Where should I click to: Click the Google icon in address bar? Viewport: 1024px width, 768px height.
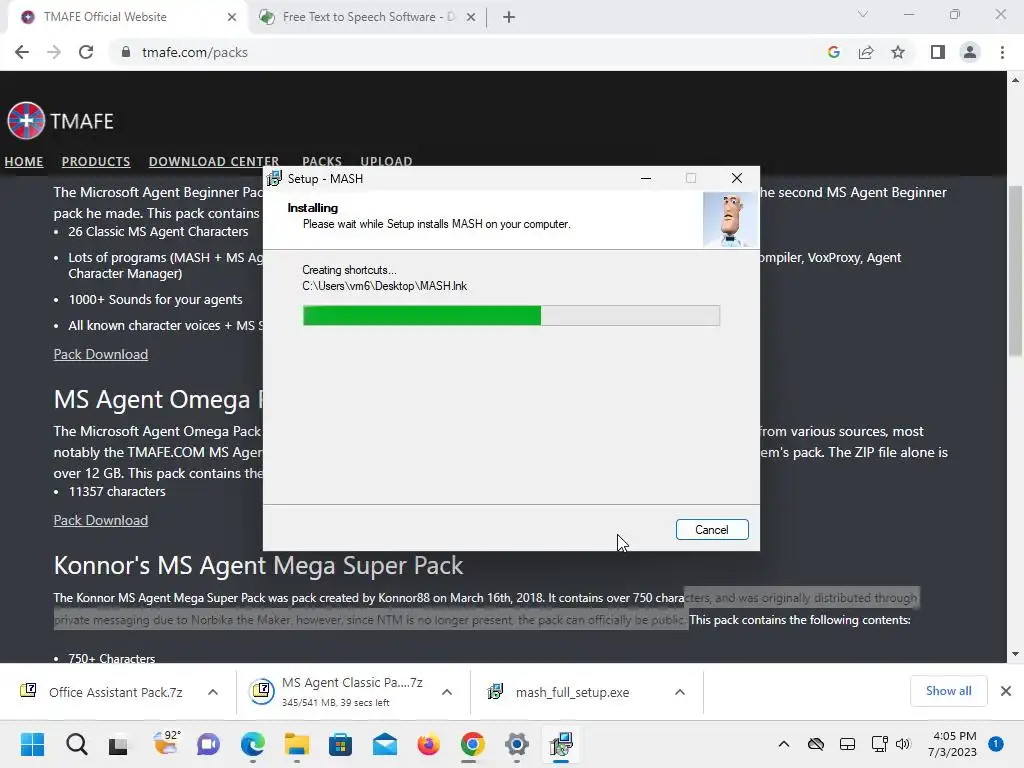[x=833, y=52]
